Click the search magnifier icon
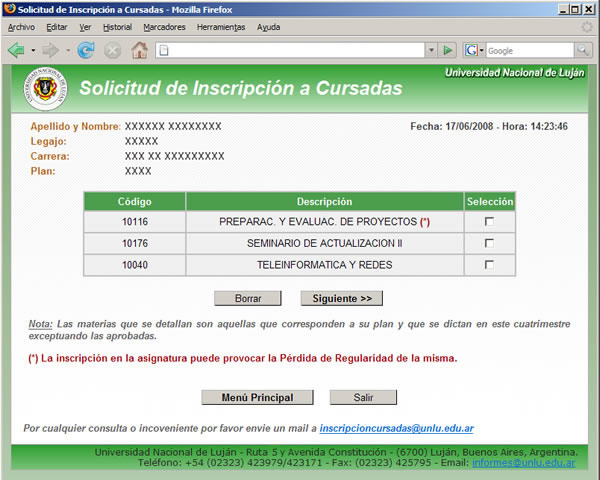600x480 pixels. (582, 50)
